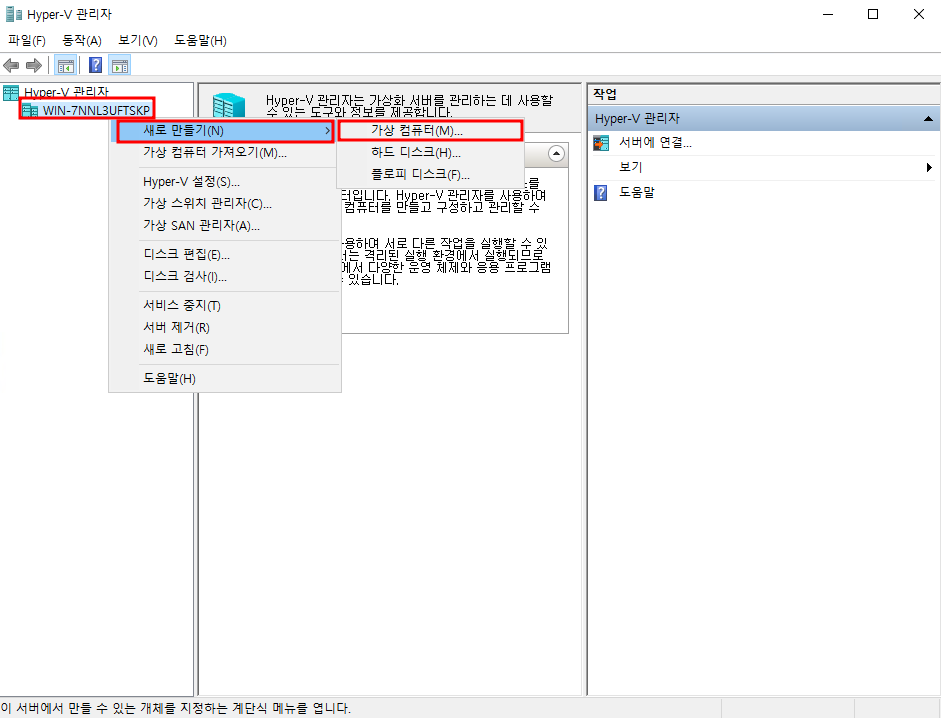Click the Forward arrow toolbar icon
941x718 pixels.
(34, 65)
